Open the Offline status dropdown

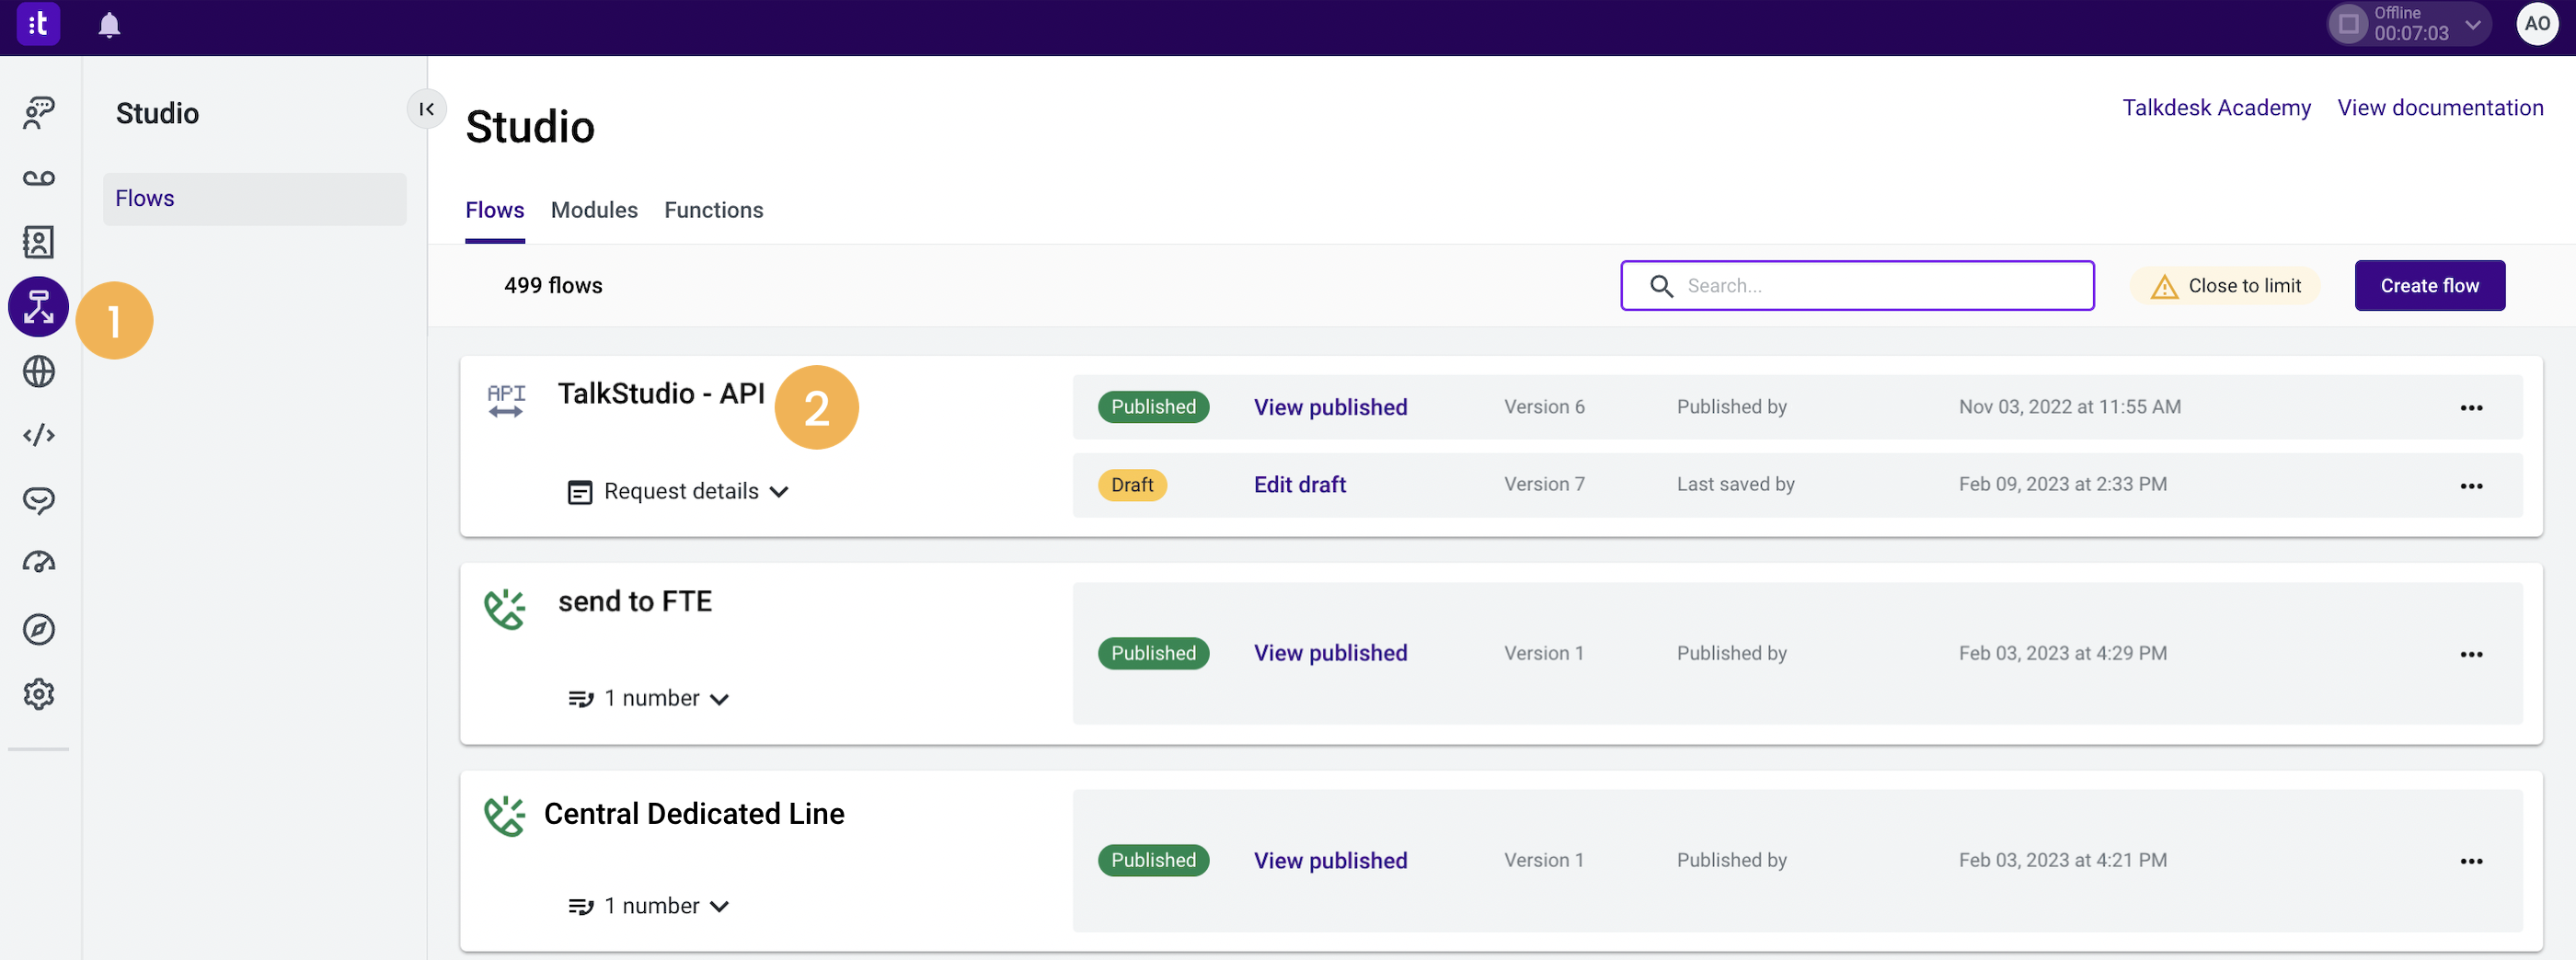point(2409,24)
